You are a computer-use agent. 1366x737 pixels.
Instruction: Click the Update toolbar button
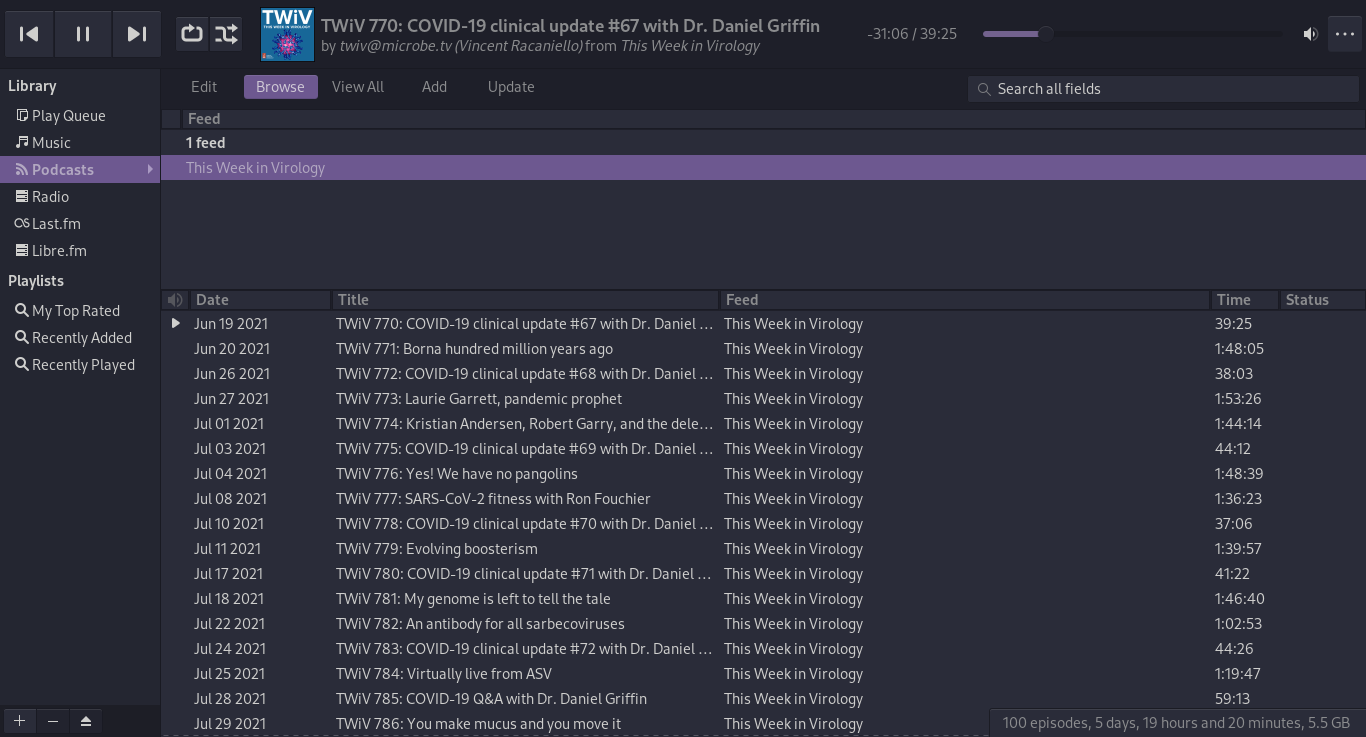click(x=510, y=87)
